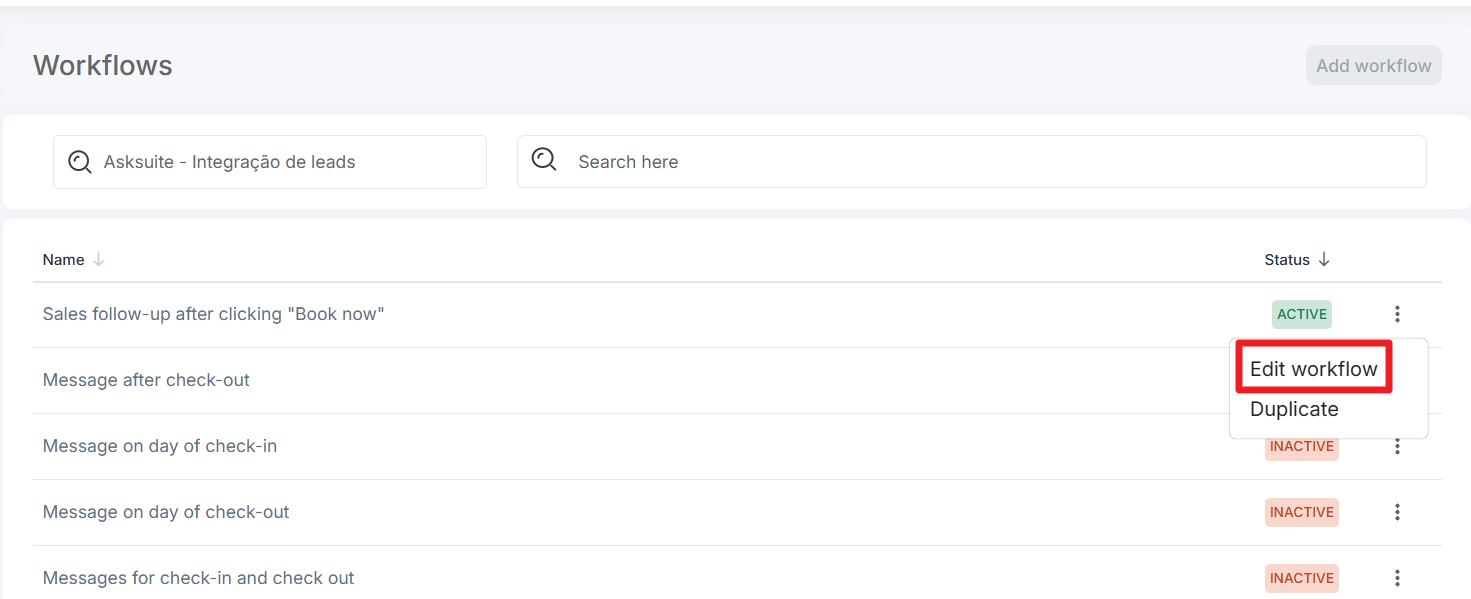Image resolution: width=1471 pixels, height=599 pixels.
Task: Open the Sales follow-up after clicking "Book now" workflow
Action: pos(213,314)
